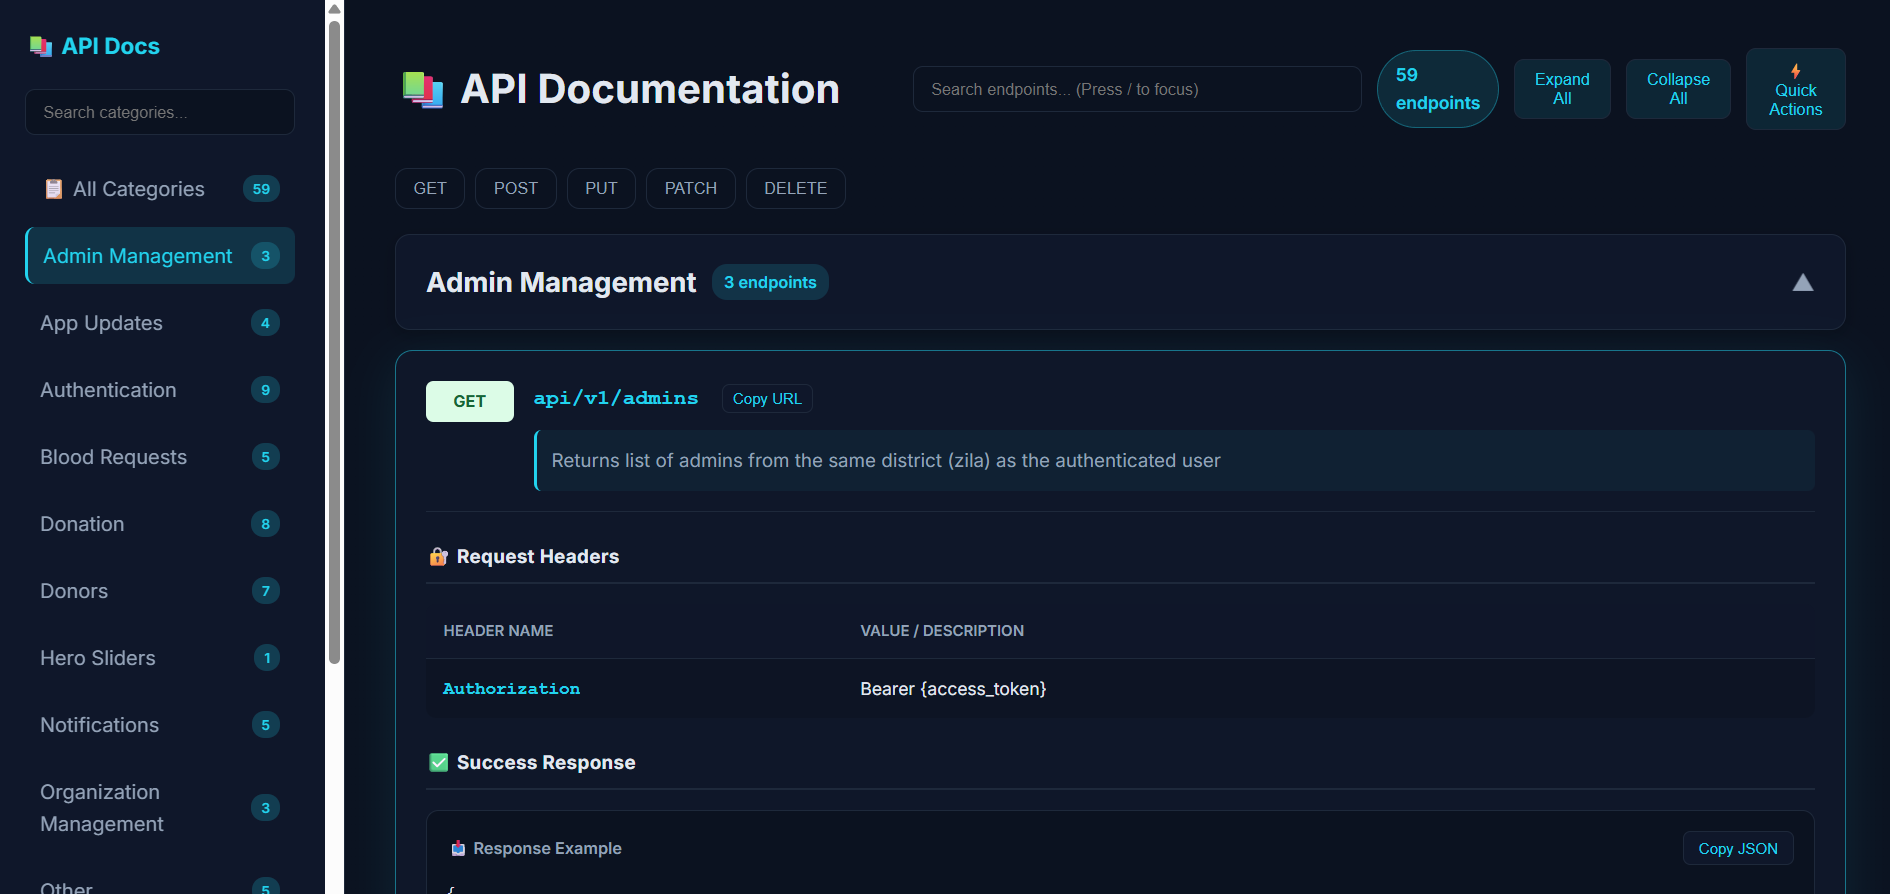Click the clipboard icon beside All Categories
The height and width of the screenshot is (894, 1890).
pos(54,189)
